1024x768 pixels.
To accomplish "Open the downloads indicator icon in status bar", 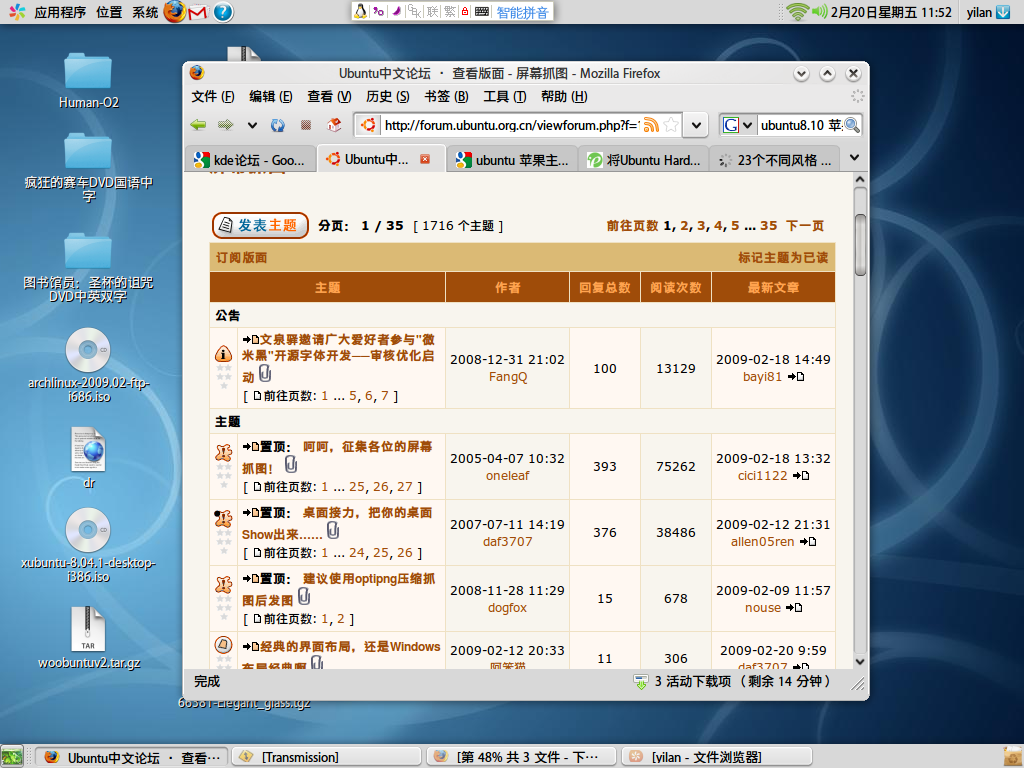I will (x=641, y=682).
